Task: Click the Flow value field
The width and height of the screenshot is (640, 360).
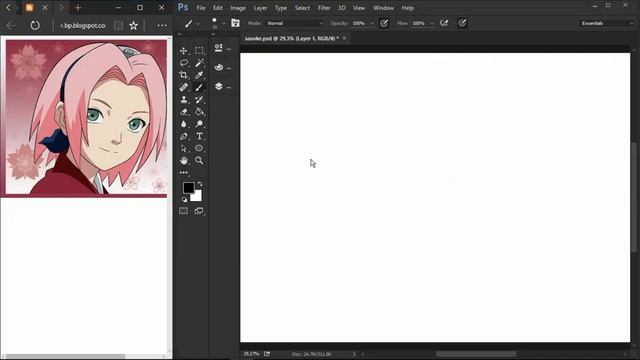Action: 420,23
